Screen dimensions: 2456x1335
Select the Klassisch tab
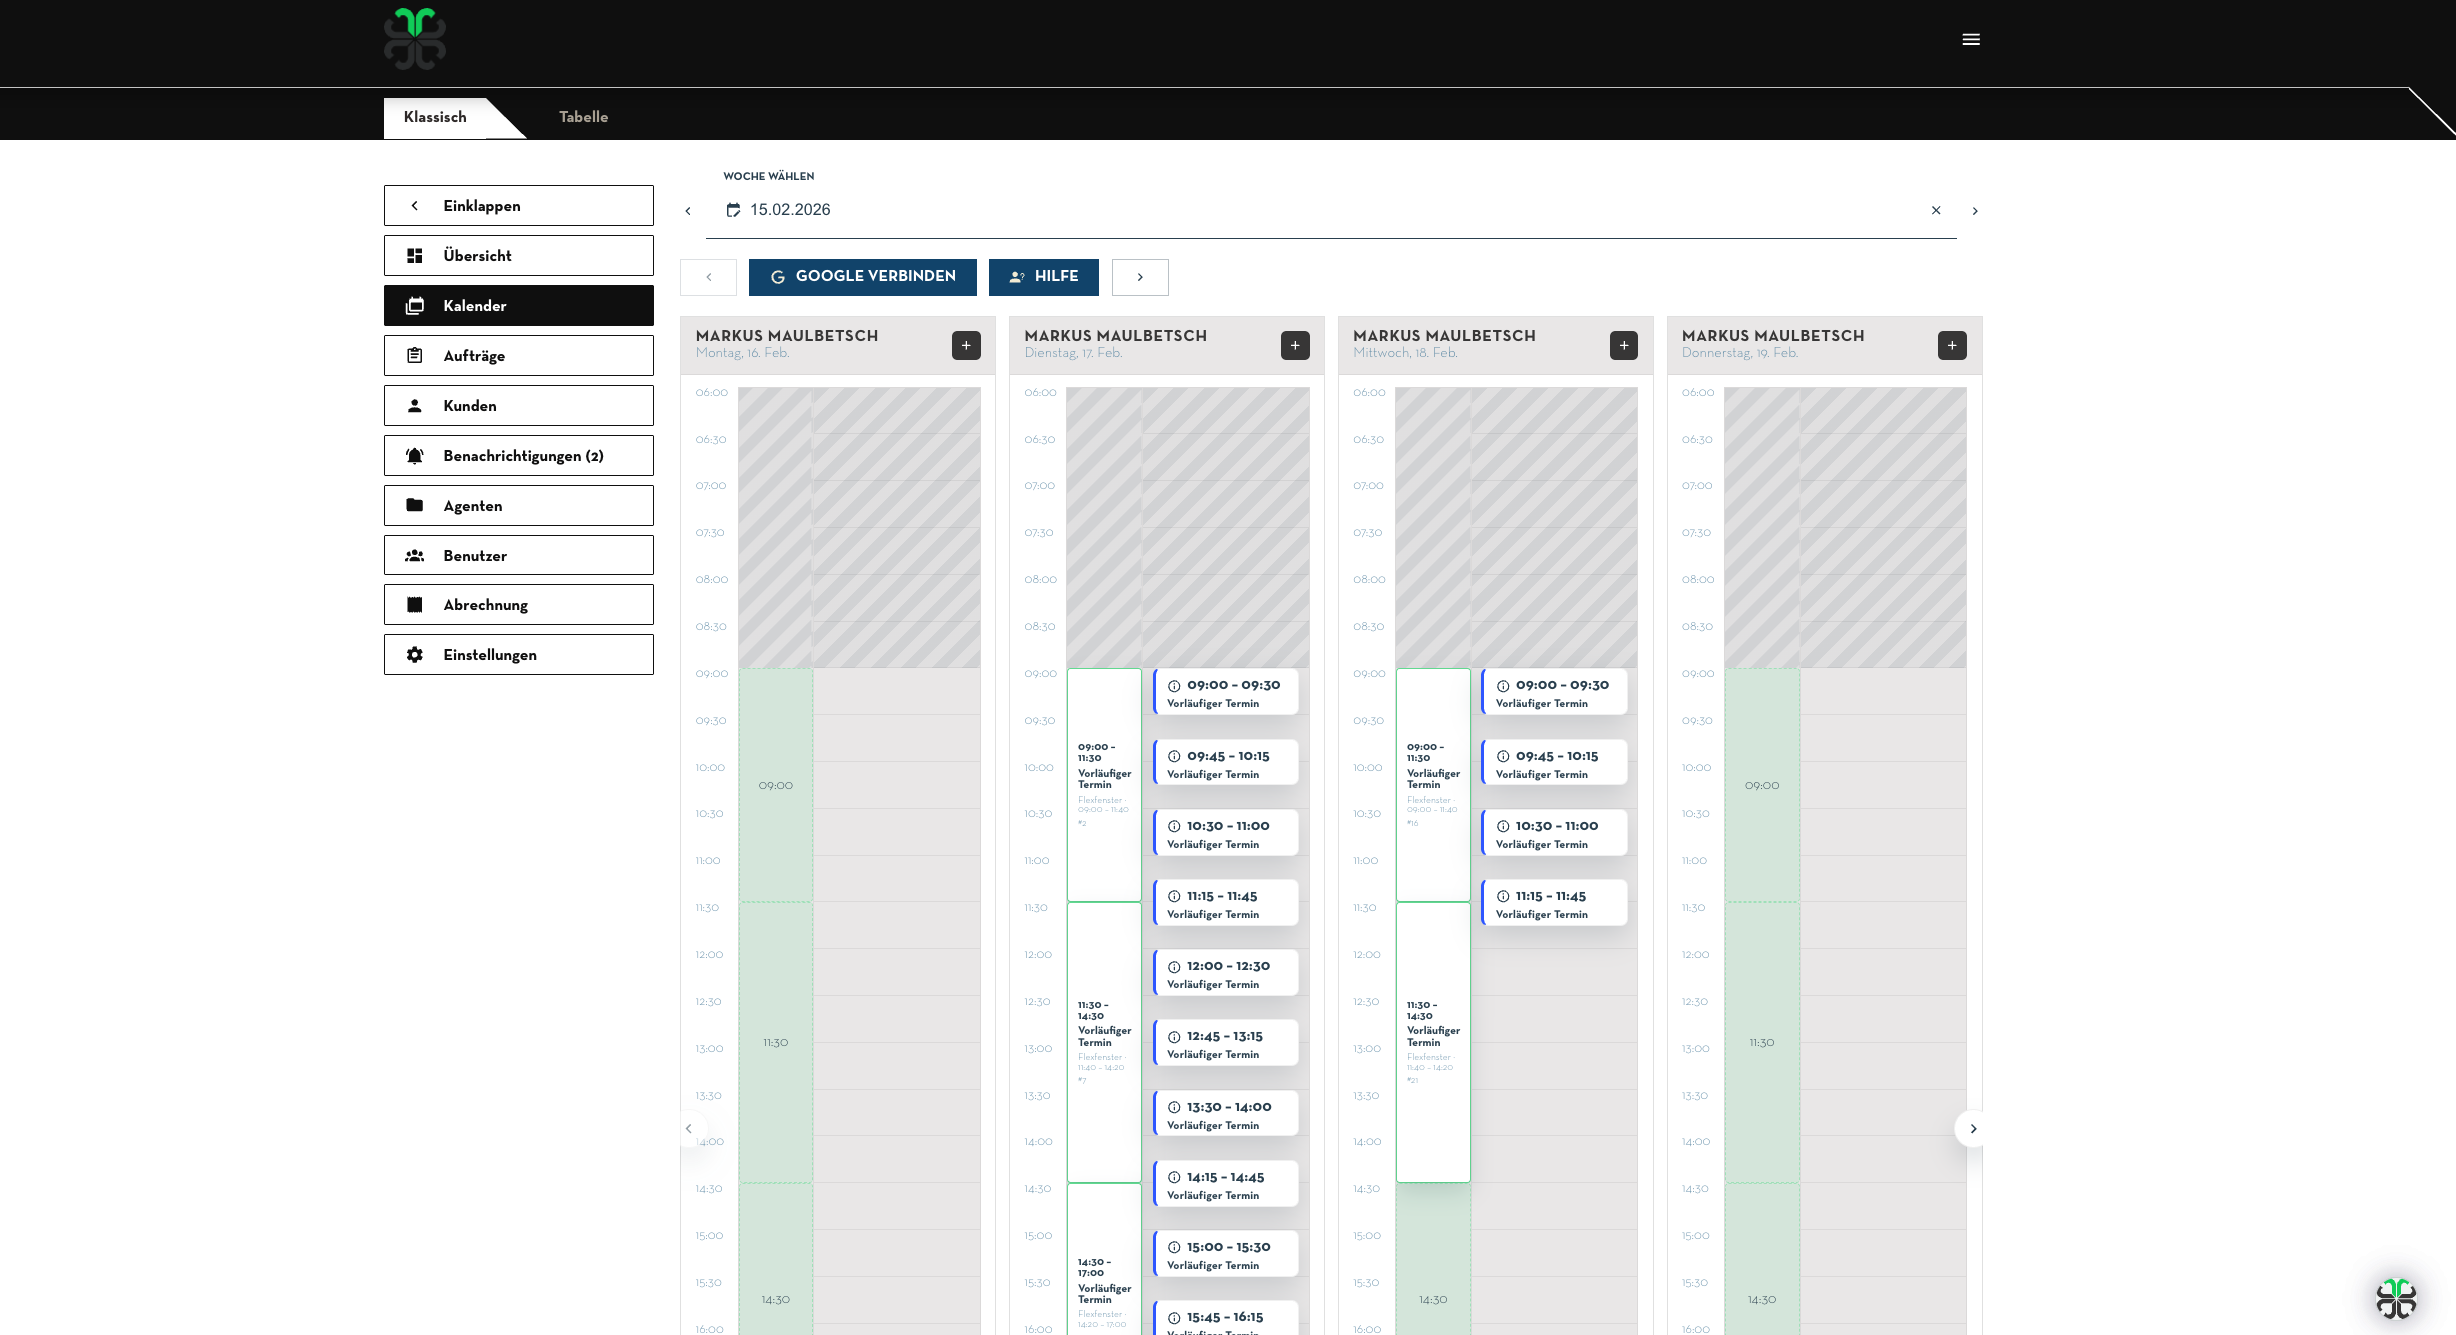click(x=435, y=117)
